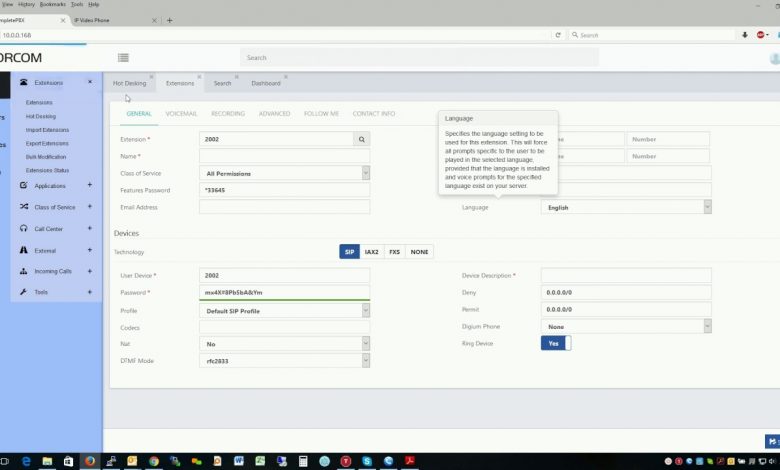Click the Call Center headset icon in sidebar
This screenshot has width=780, height=470.
(x=24, y=228)
